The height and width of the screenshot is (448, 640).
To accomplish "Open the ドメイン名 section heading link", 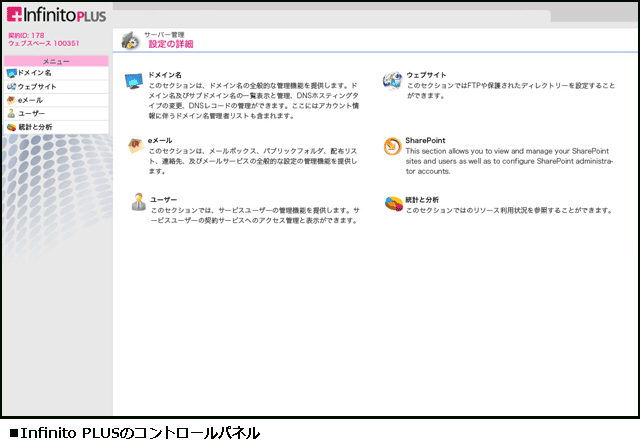I will 165,75.
